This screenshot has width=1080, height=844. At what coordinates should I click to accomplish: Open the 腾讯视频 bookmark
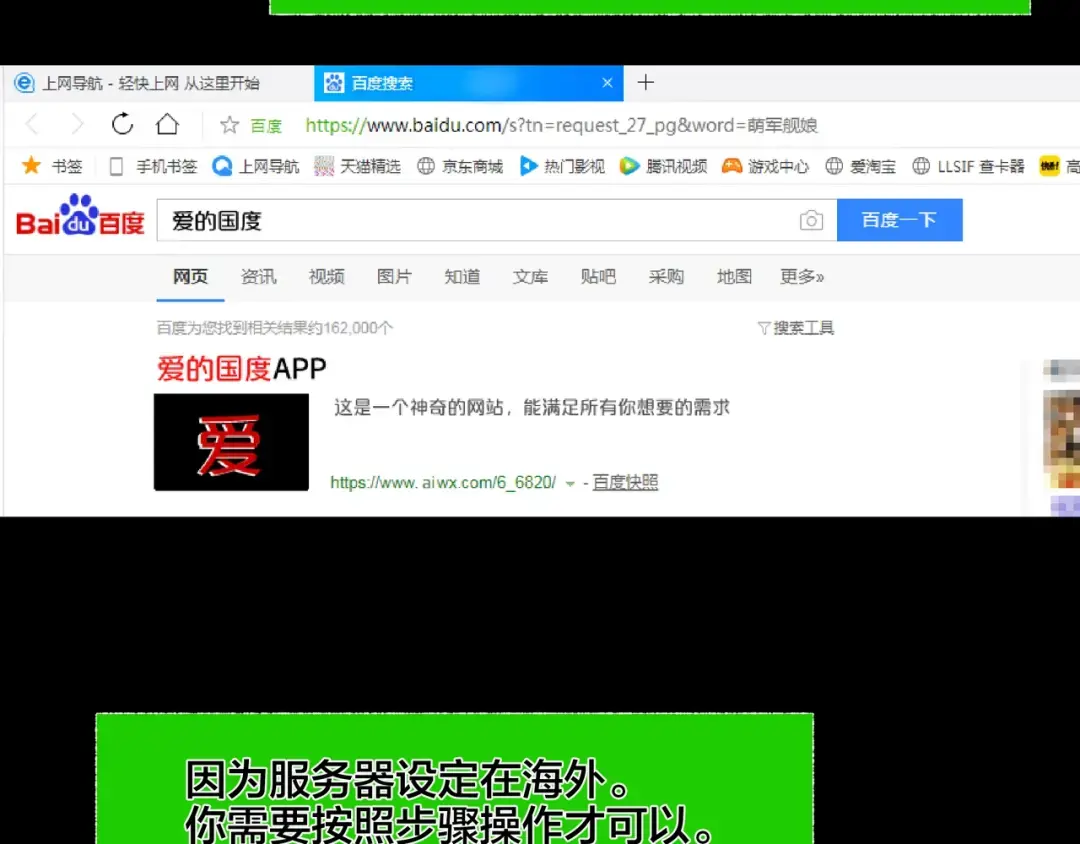[663, 166]
